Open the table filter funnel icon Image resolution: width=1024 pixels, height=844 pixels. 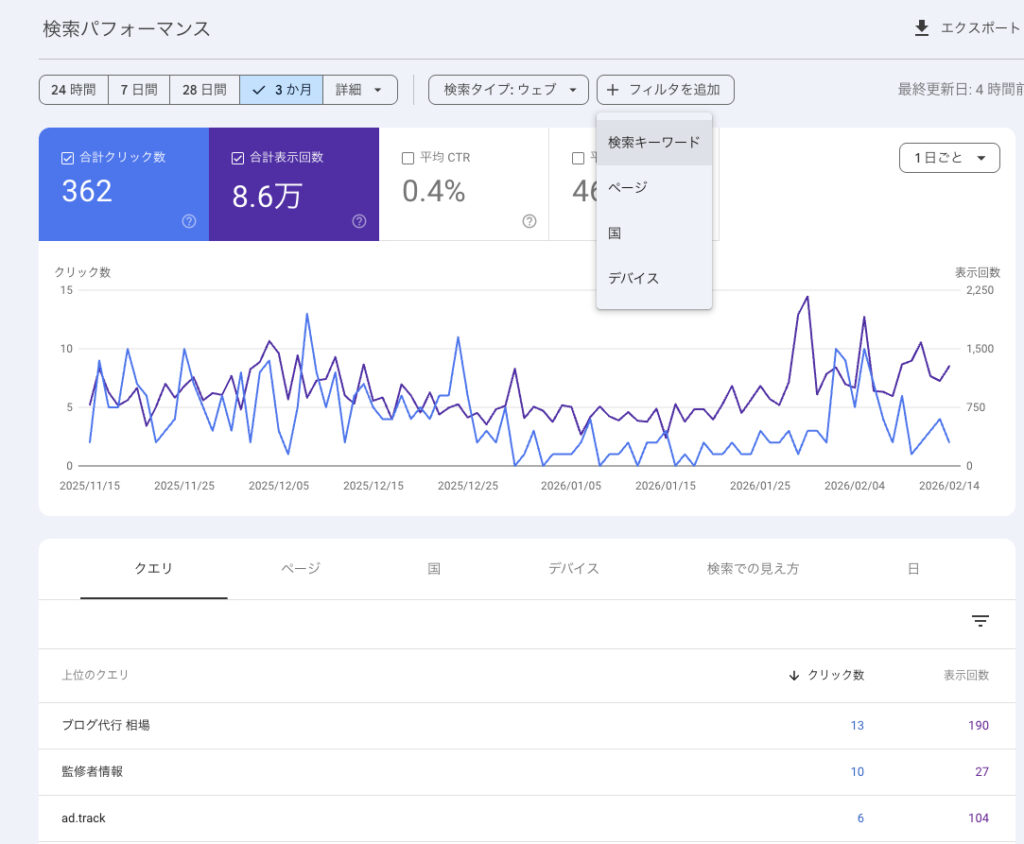[x=980, y=621]
